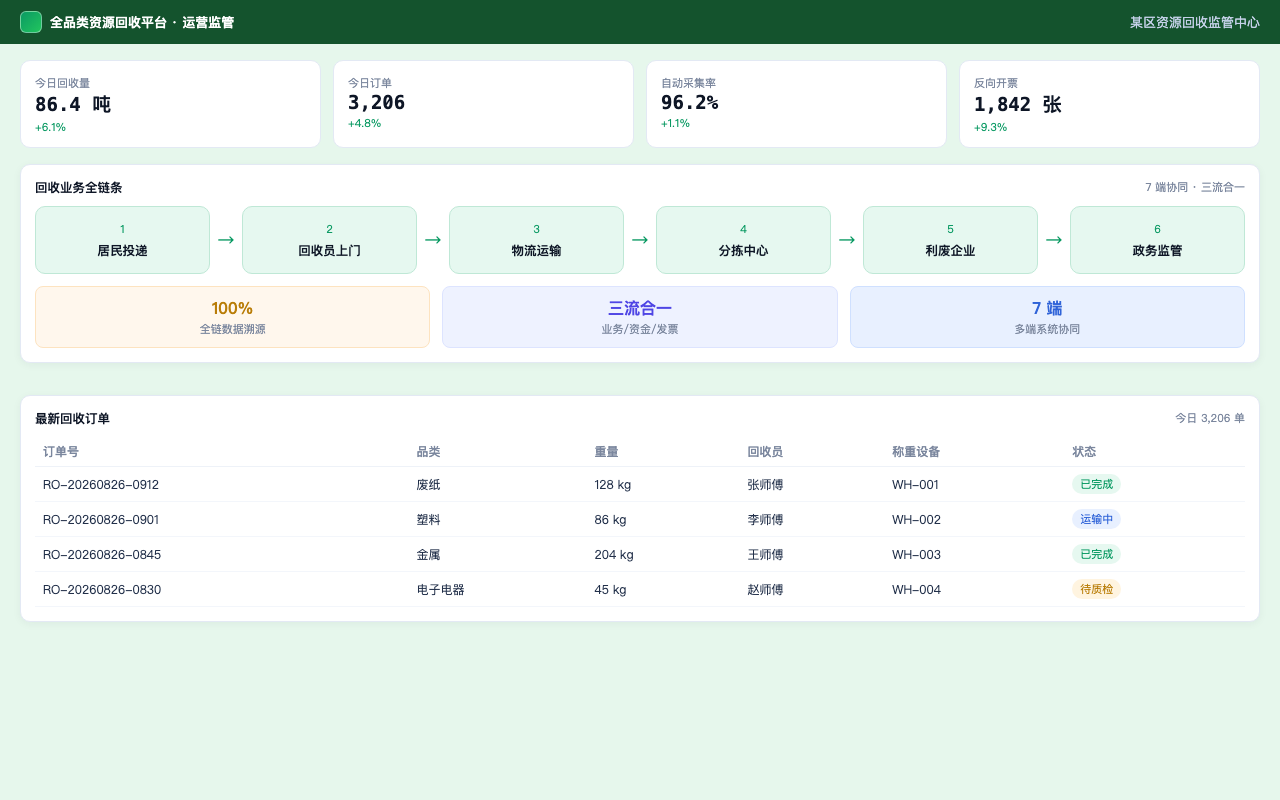Select chain step 6 政务监管
Viewport: 1280px width, 800px height.
coord(1157,240)
